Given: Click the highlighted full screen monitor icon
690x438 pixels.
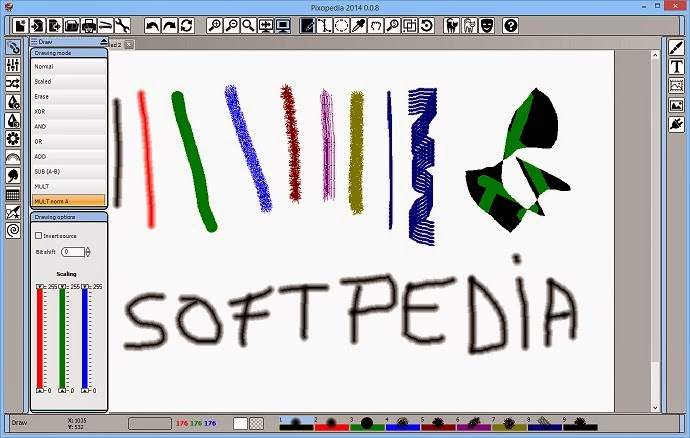Looking at the screenshot, I should (x=283, y=26).
